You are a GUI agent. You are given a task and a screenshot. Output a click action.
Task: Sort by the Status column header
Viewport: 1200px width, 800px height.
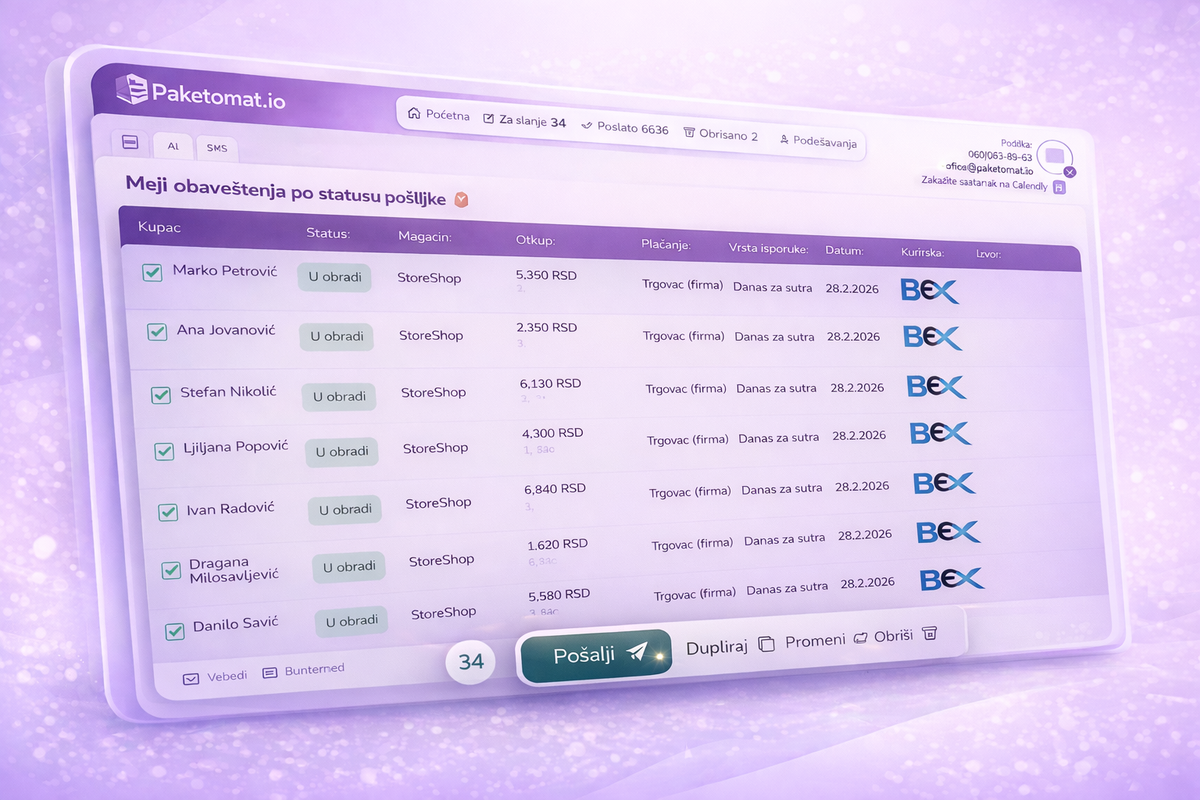[x=327, y=233]
